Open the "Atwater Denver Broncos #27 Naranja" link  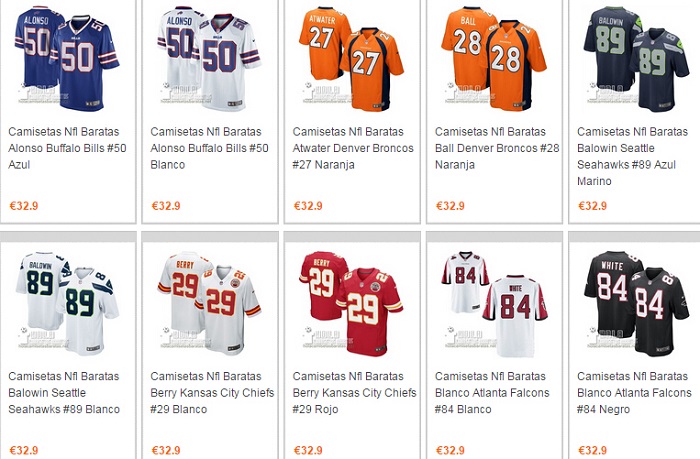tap(351, 148)
